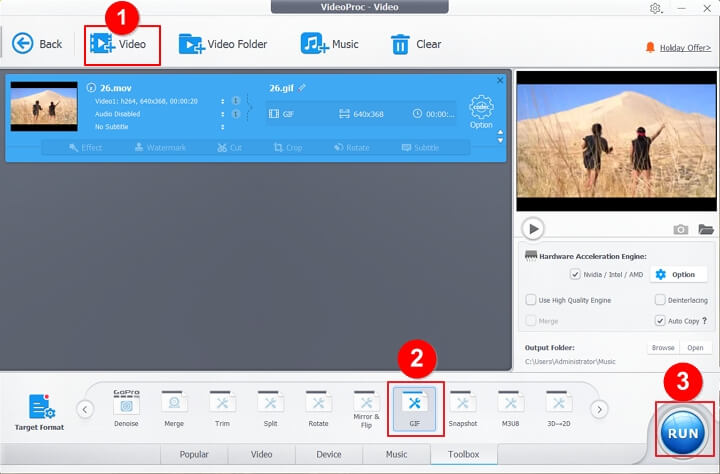Select the GIF toolbox item
Image resolution: width=720 pixels, height=474 pixels.
click(x=415, y=409)
